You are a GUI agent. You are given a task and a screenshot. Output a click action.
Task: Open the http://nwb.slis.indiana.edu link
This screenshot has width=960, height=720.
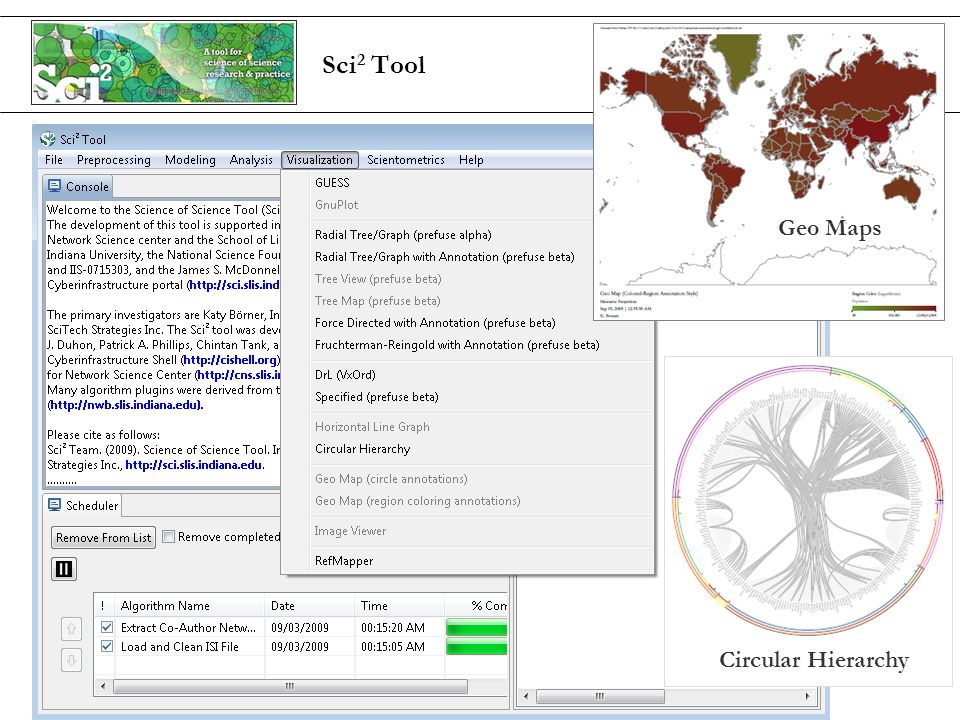pos(125,405)
